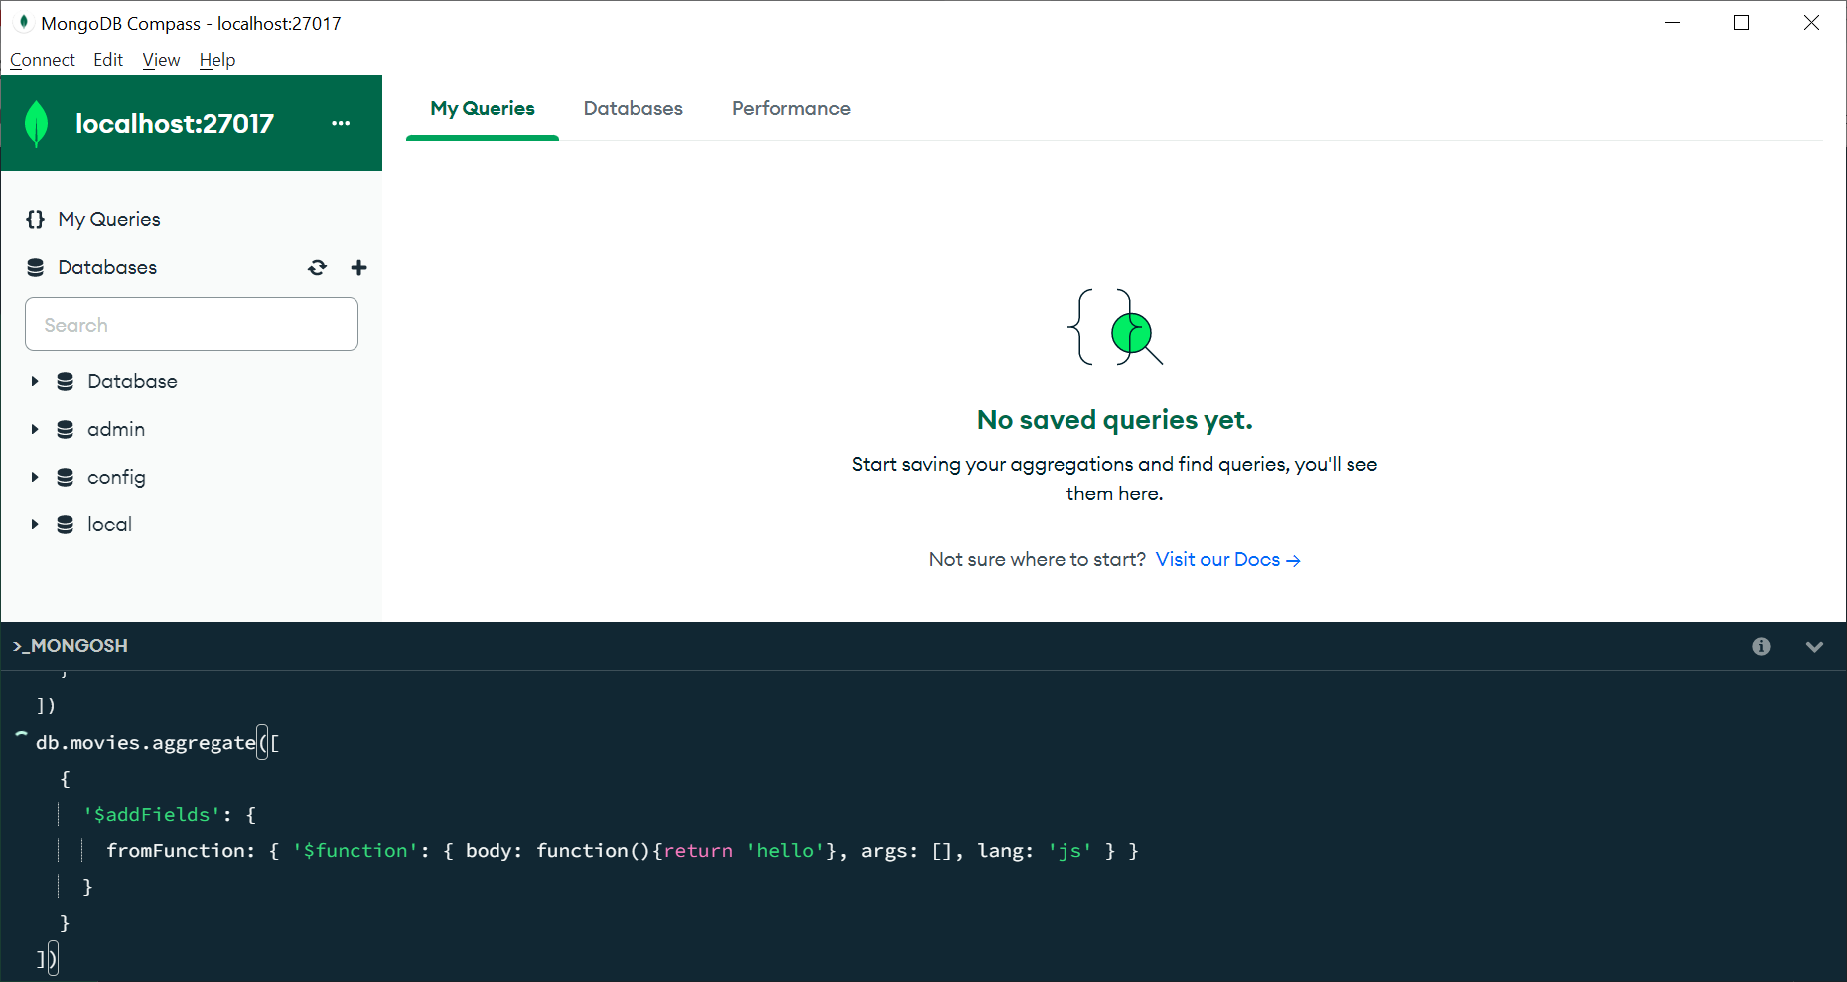Viewport: 1847px width, 982px height.
Task: Click the MongoDB leaf logo in sidebar
Action: point(37,123)
